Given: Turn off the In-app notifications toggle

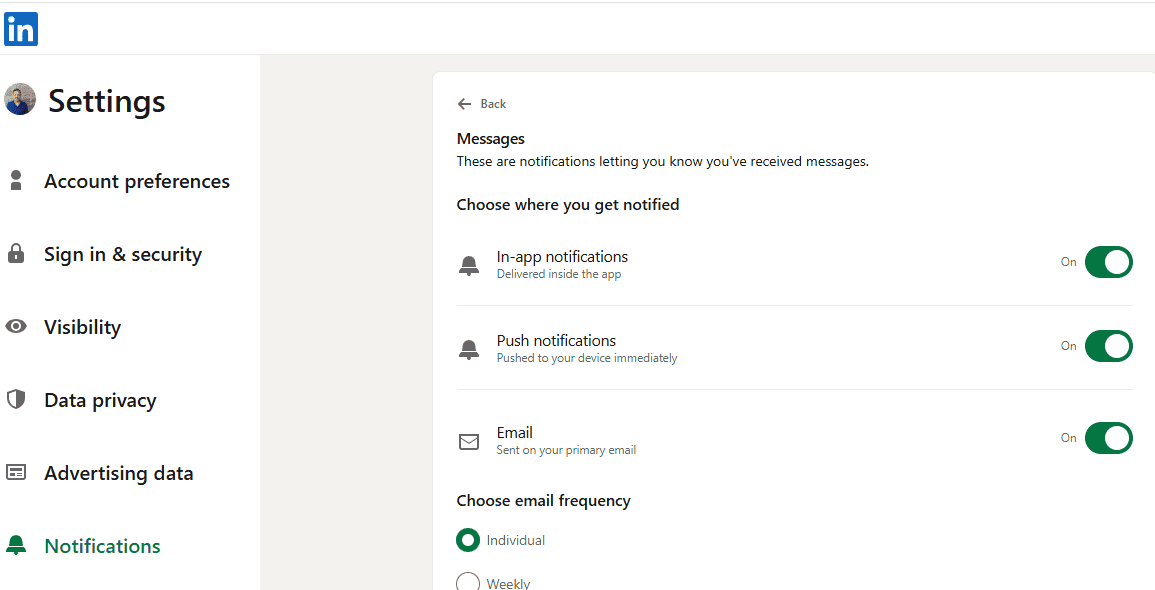Looking at the screenshot, I should click(1108, 262).
